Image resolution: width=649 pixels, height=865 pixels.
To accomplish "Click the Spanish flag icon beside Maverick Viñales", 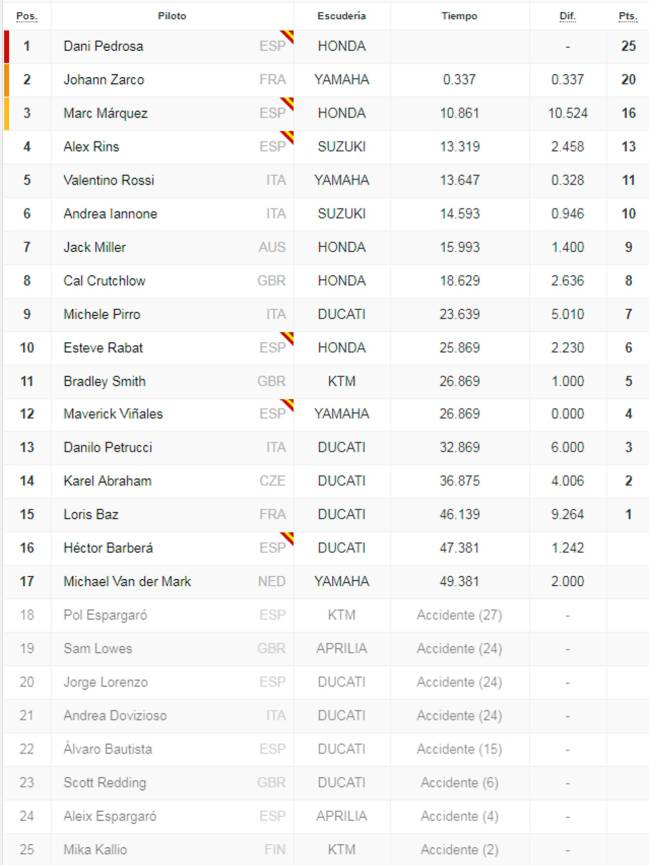I will point(288,405).
